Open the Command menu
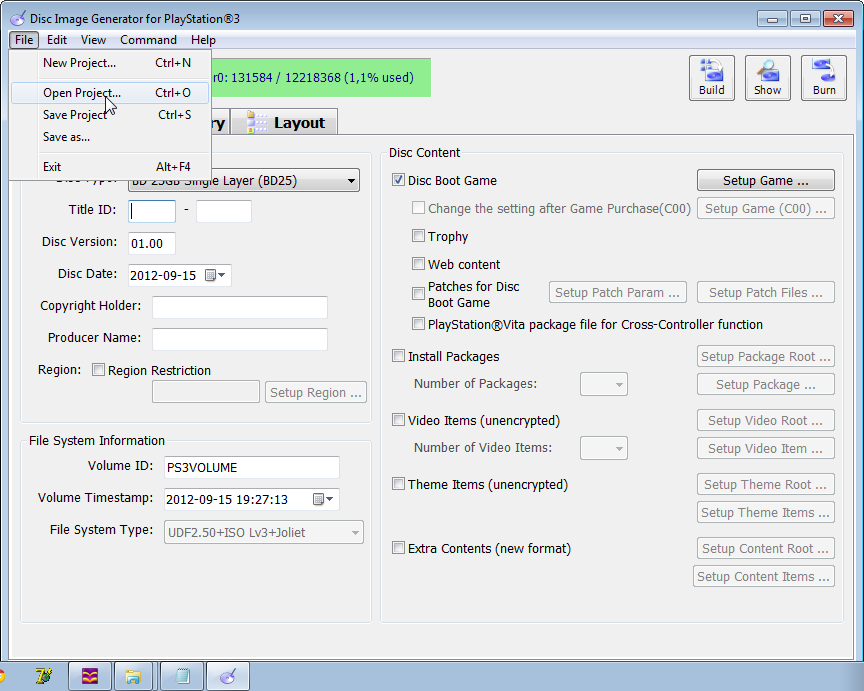This screenshot has width=864, height=691. (x=148, y=40)
